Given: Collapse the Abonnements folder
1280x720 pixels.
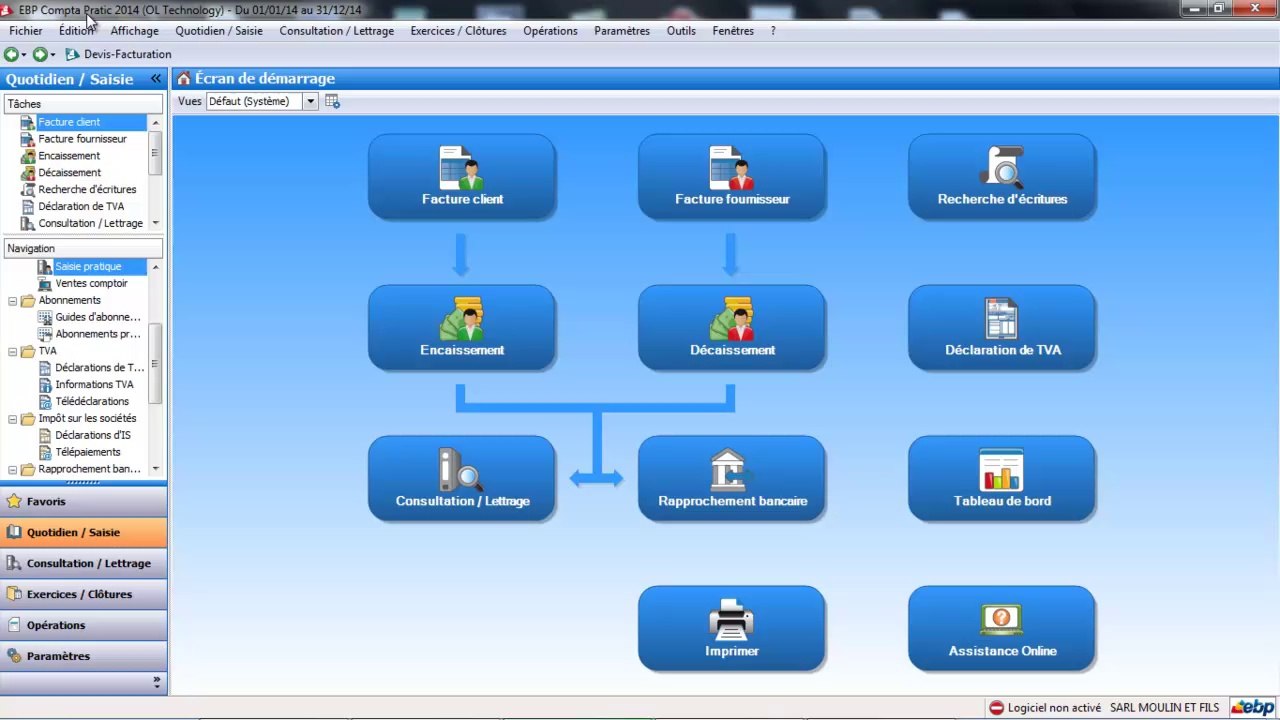Looking at the screenshot, I should click(12, 301).
